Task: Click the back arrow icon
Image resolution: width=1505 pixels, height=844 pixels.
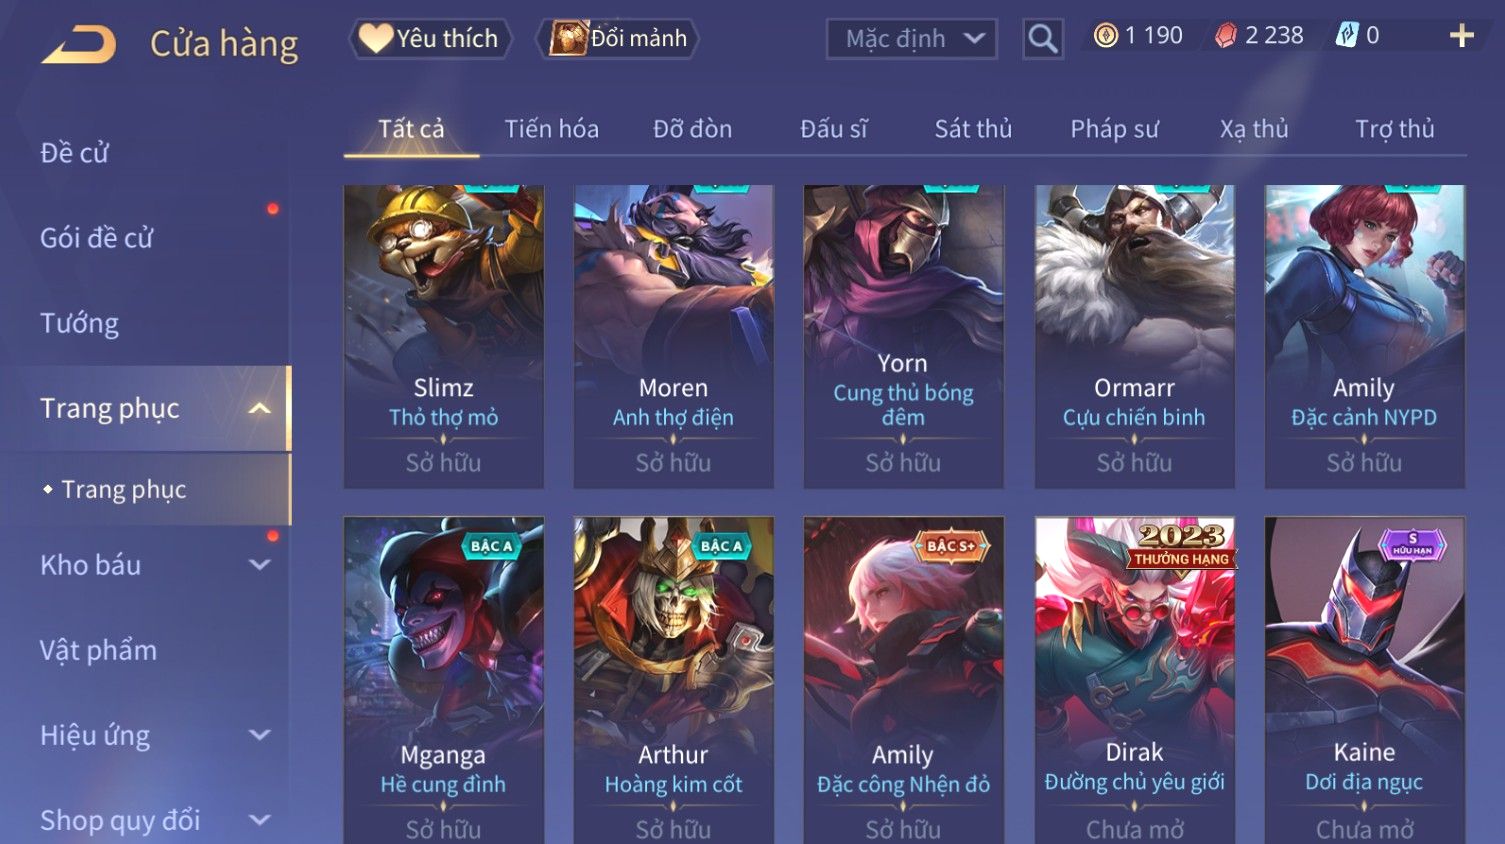Action: pyautogui.click(x=79, y=45)
